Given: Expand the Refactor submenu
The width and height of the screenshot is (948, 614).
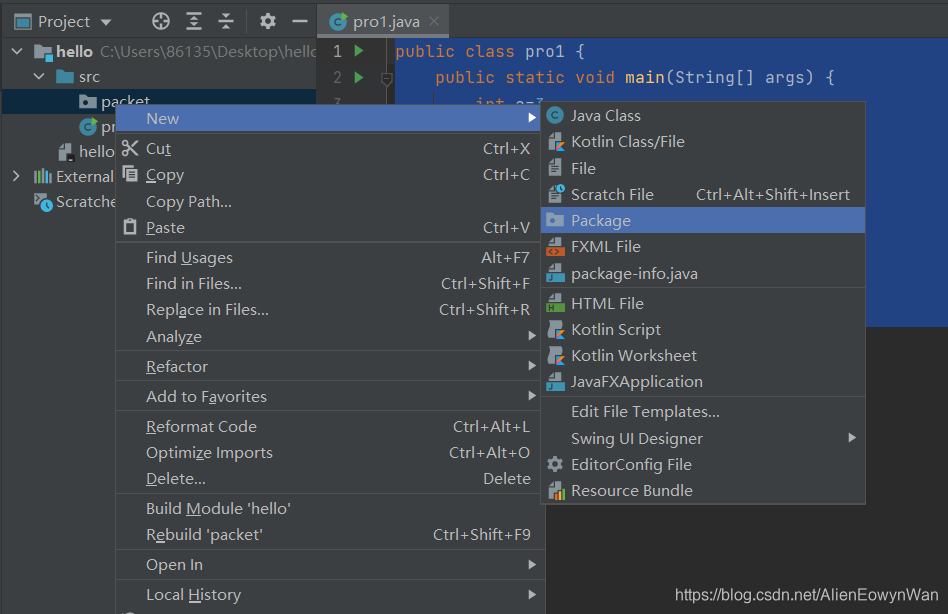Looking at the screenshot, I should [x=330, y=366].
